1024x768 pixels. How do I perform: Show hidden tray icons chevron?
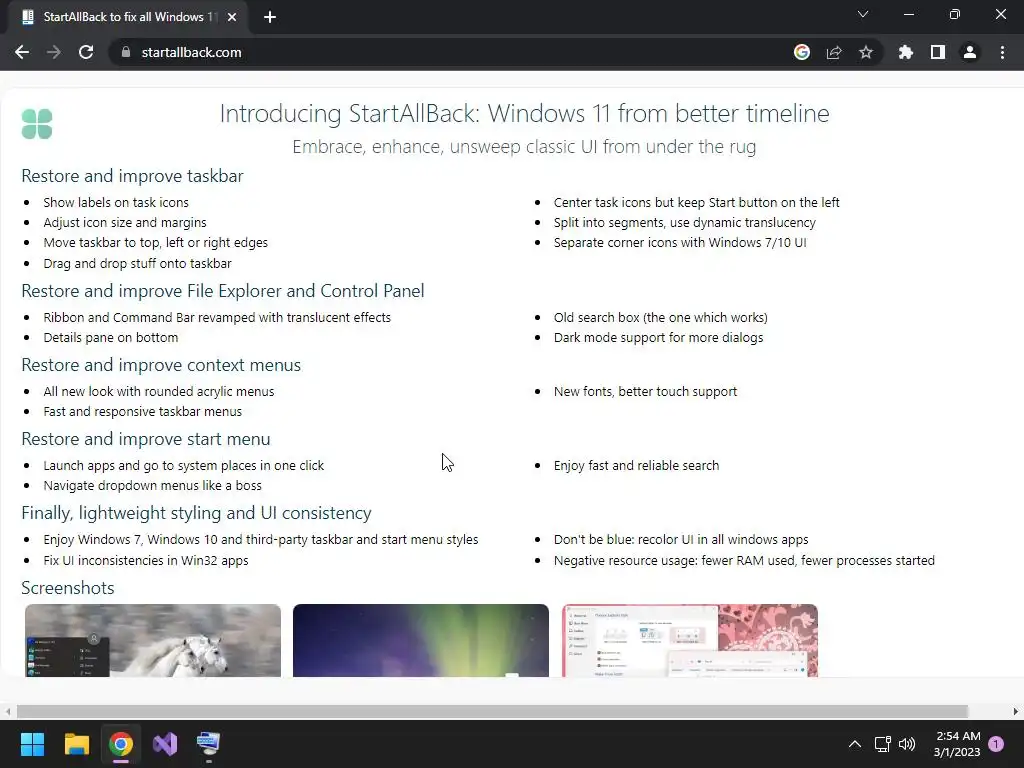click(x=854, y=744)
